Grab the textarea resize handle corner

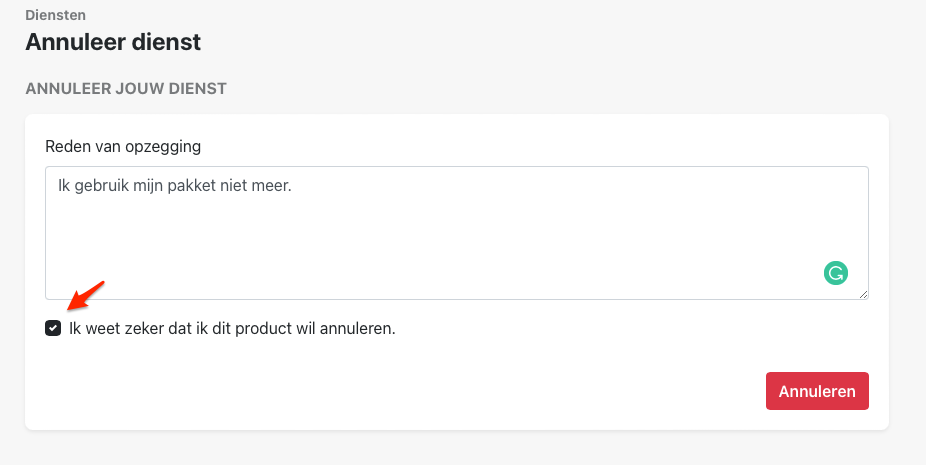click(863, 294)
